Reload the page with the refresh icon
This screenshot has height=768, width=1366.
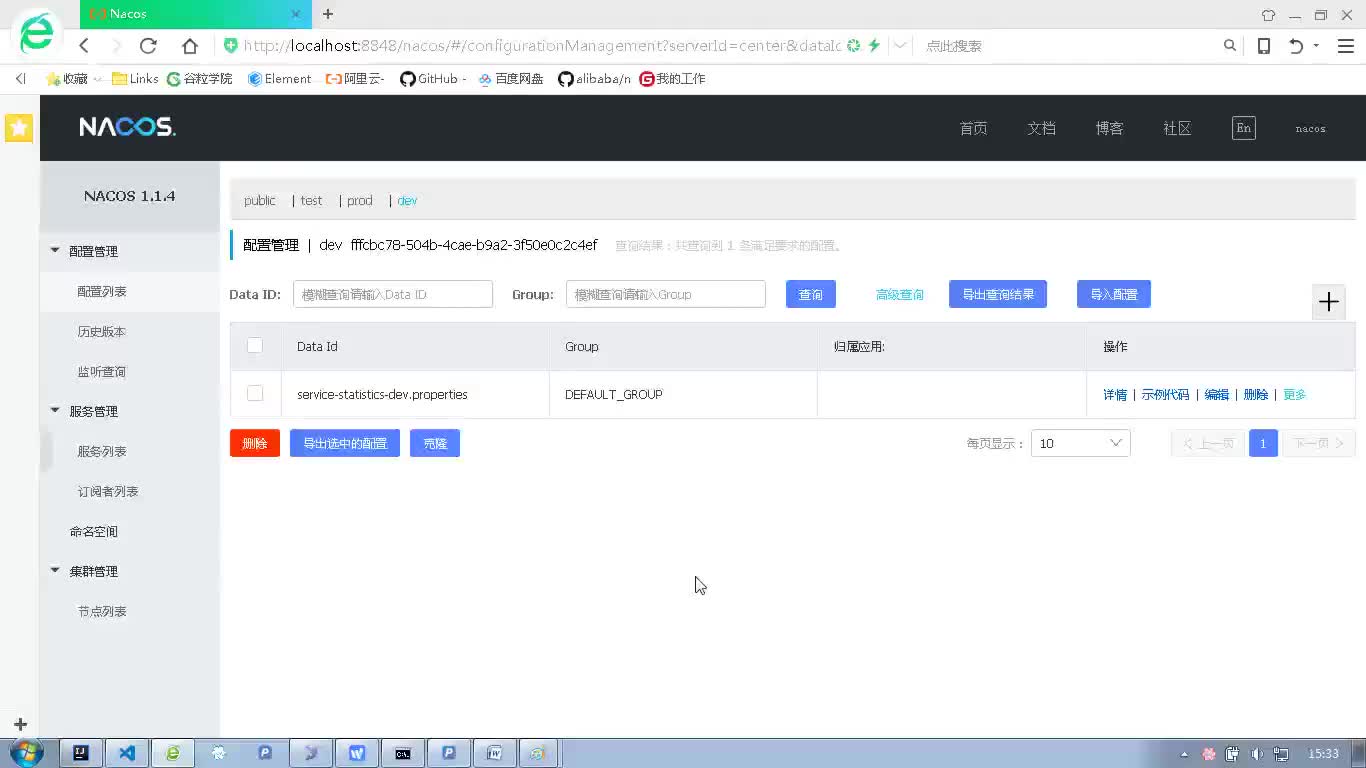pyautogui.click(x=148, y=46)
